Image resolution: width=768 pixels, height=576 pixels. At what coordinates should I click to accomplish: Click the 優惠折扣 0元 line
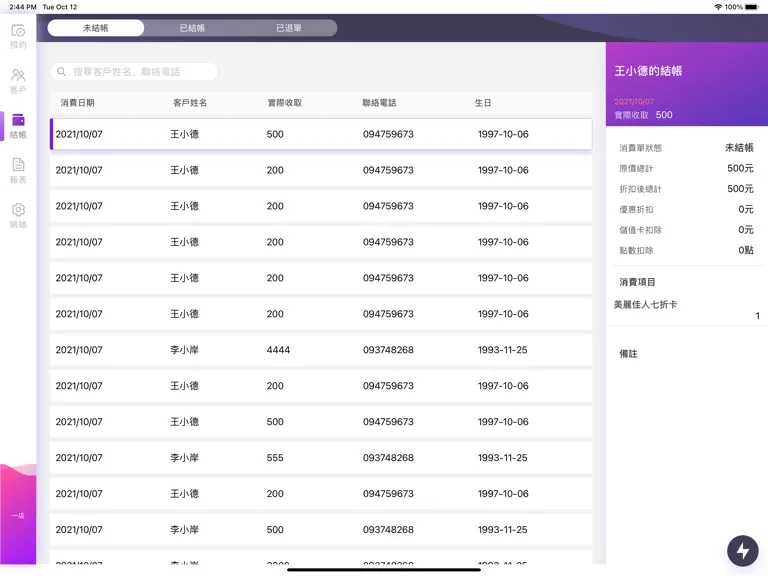coord(686,210)
